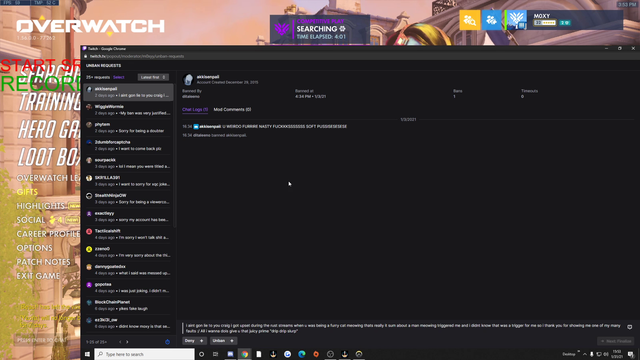The height and width of the screenshot is (360, 640).
Task: Go to next requests page arrow
Action: click(127, 342)
